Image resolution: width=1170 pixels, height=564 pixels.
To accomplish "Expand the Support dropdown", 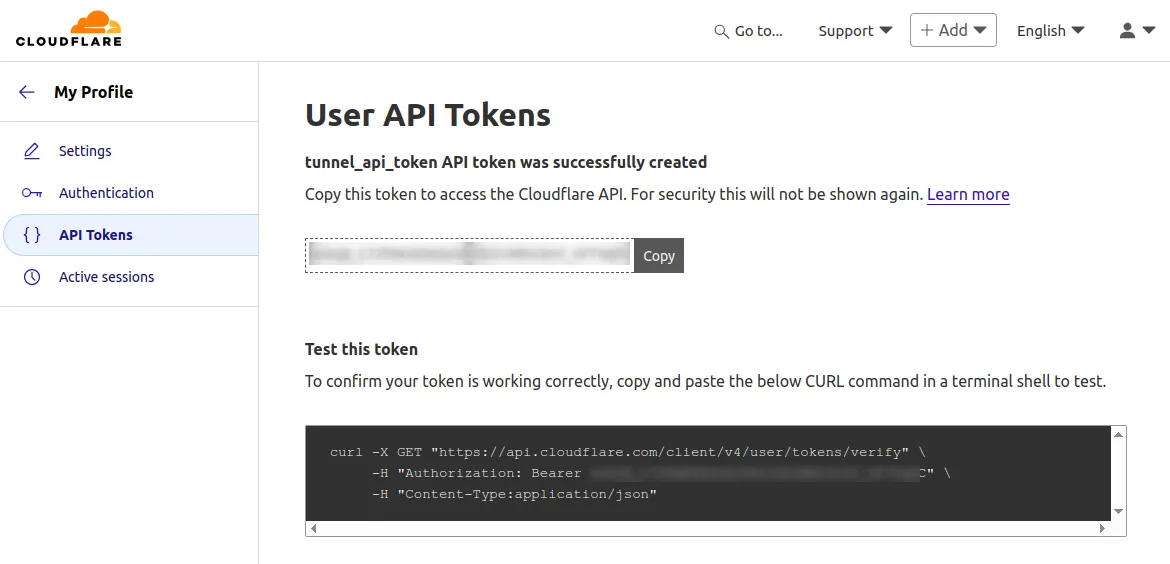I will pos(855,31).
